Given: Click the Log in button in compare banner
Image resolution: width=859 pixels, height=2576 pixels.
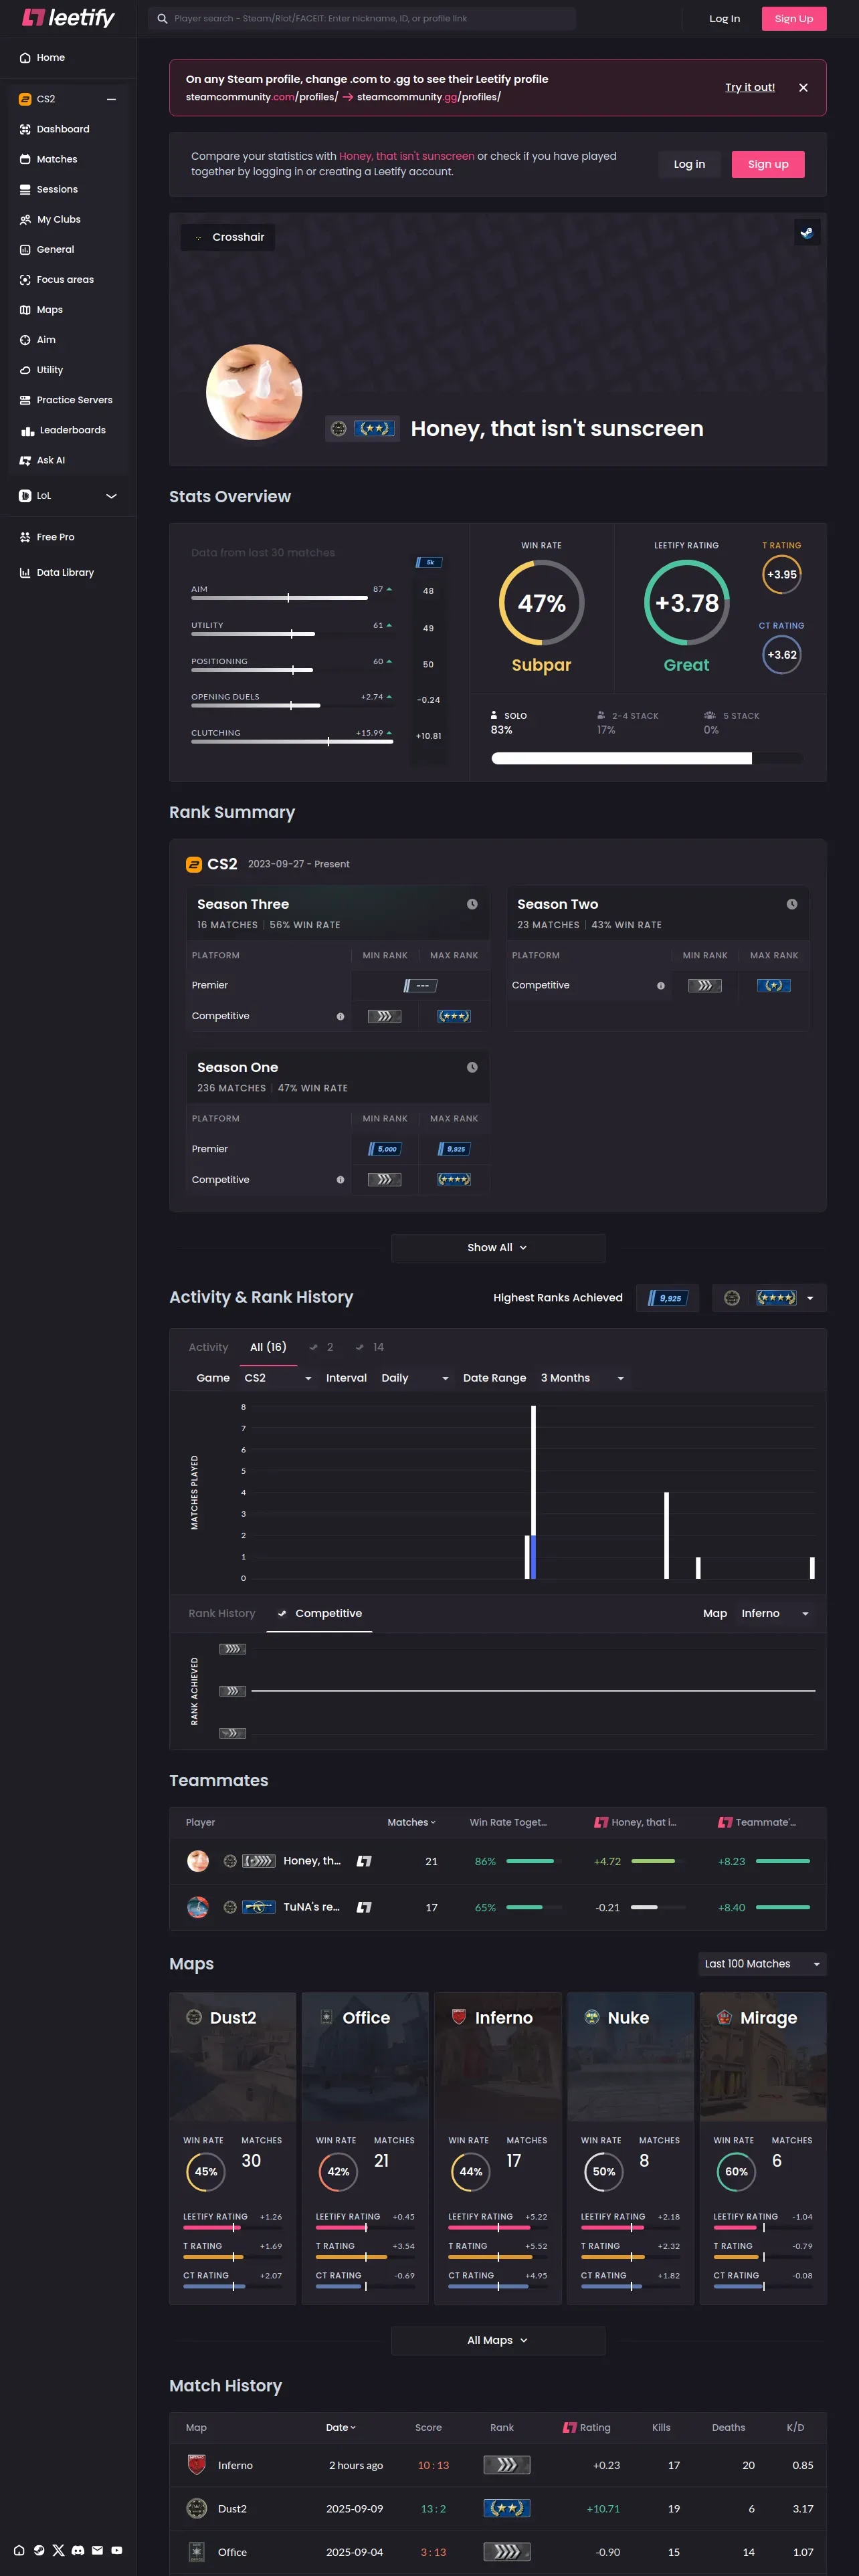Looking at the screenshot, I should click(x=689, y=164).
